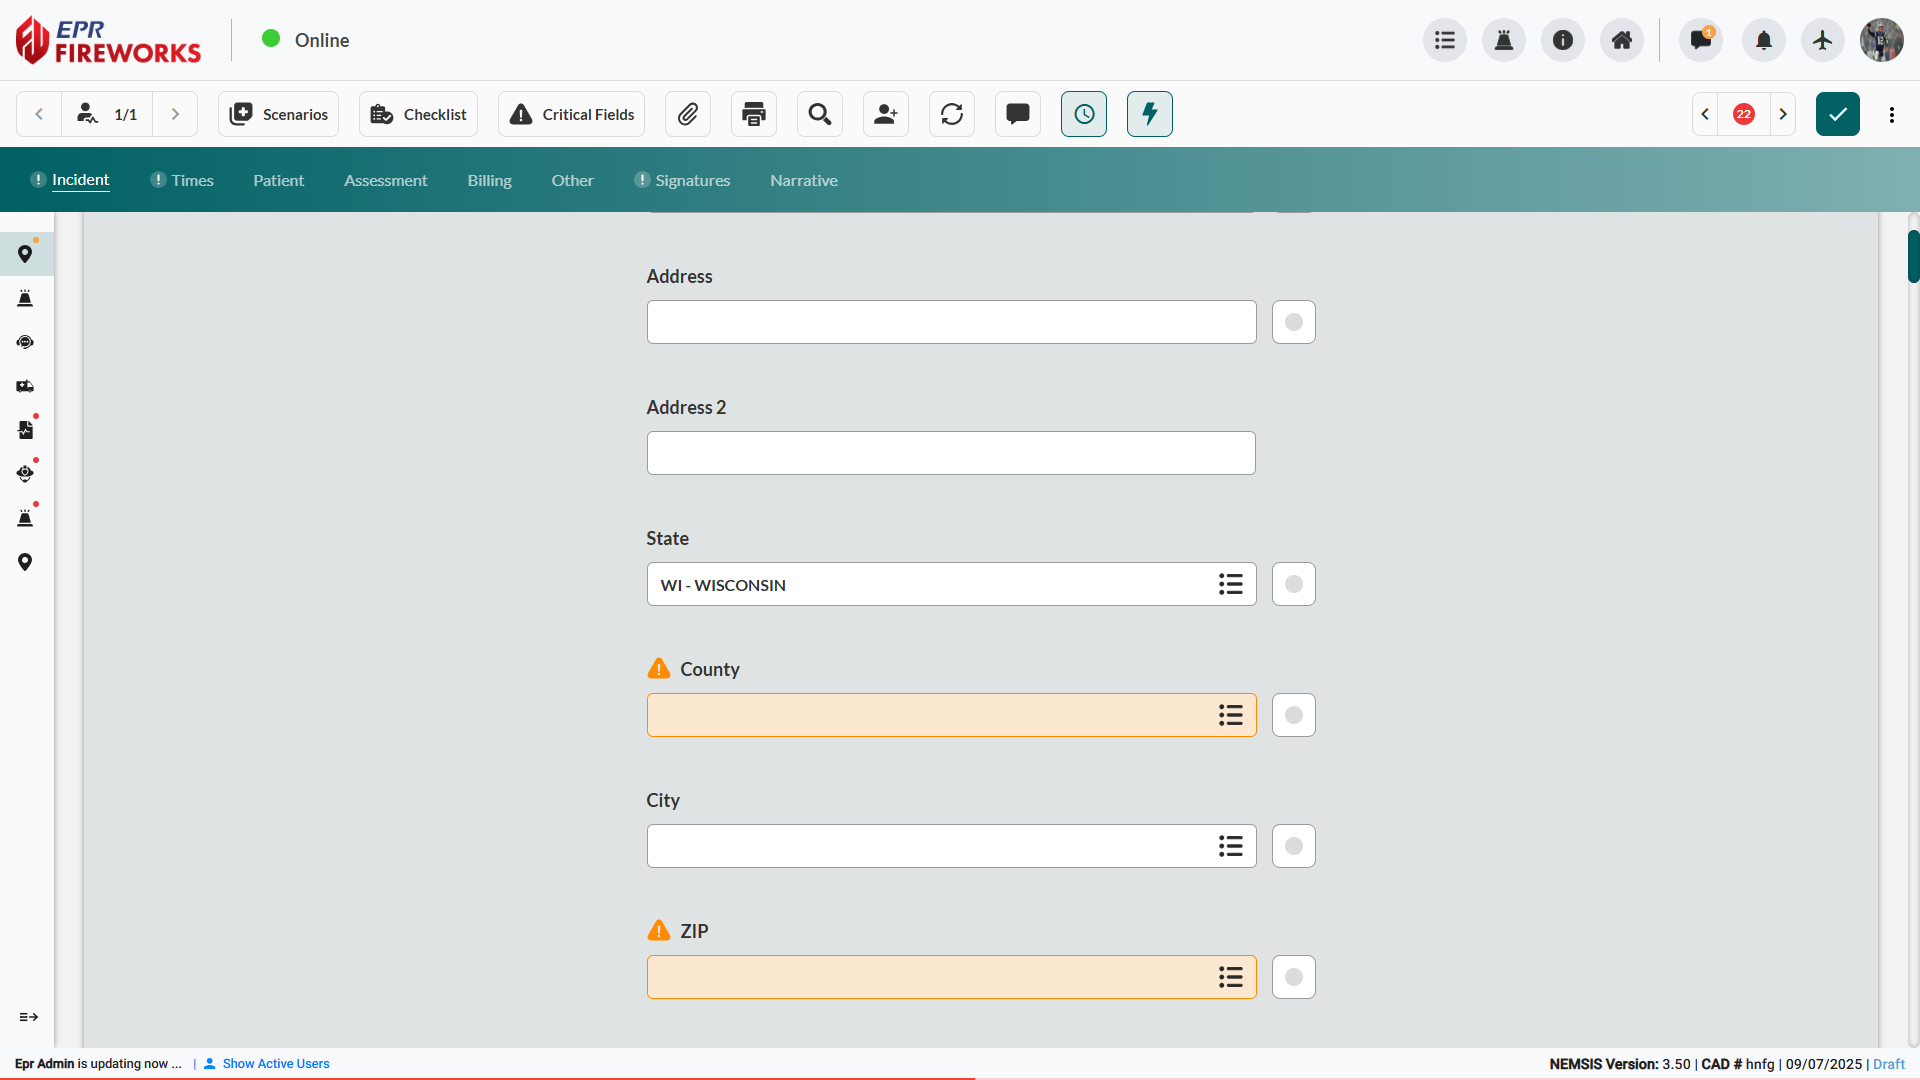Open the search magnifier tool
The height and width of the screenshot is (1080, 1920).
820,114
